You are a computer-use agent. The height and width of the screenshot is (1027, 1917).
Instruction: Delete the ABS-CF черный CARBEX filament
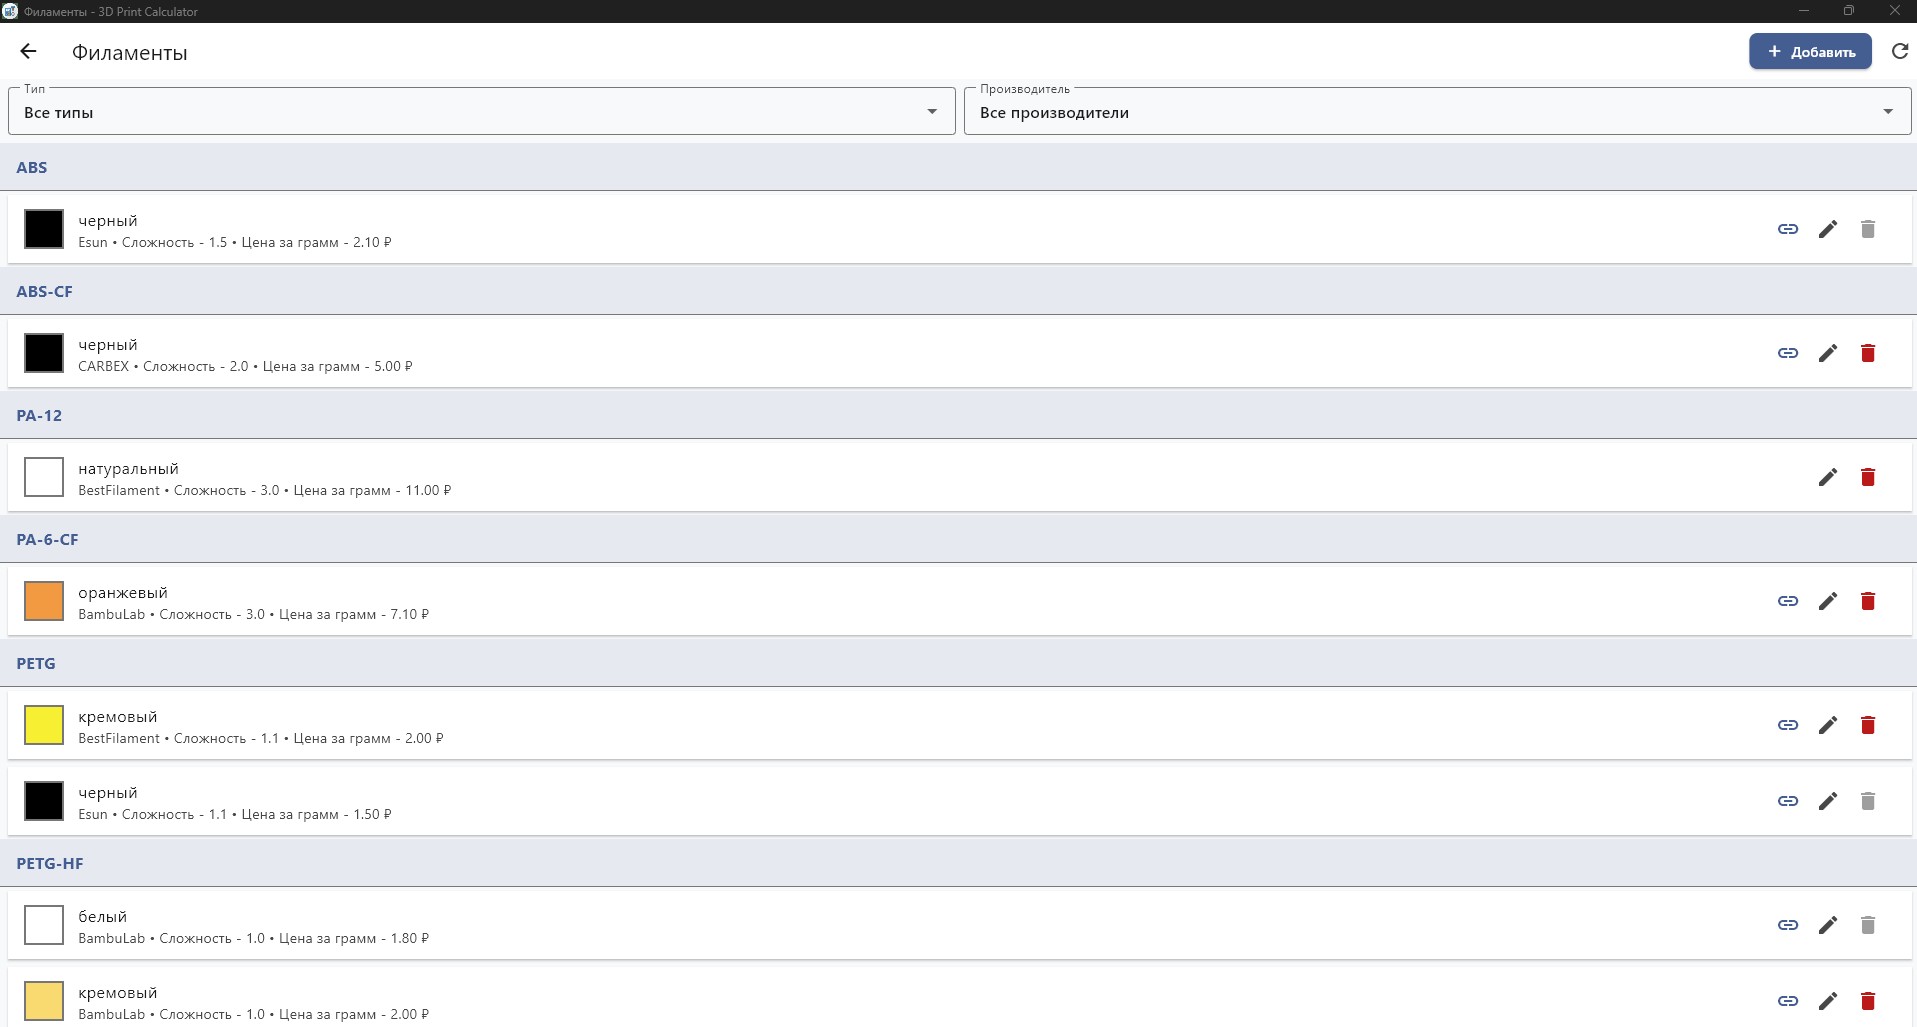[1867, 353]
